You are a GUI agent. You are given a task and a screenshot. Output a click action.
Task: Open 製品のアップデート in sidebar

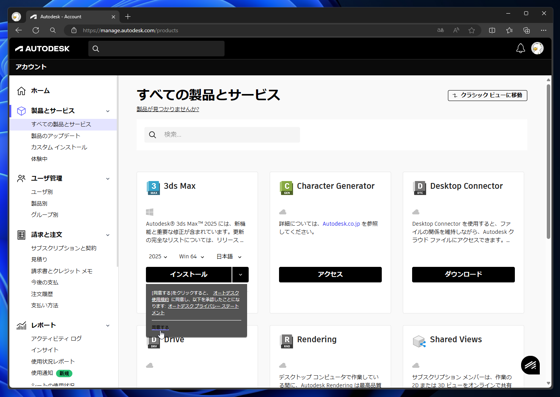click(x=55, y=136)
